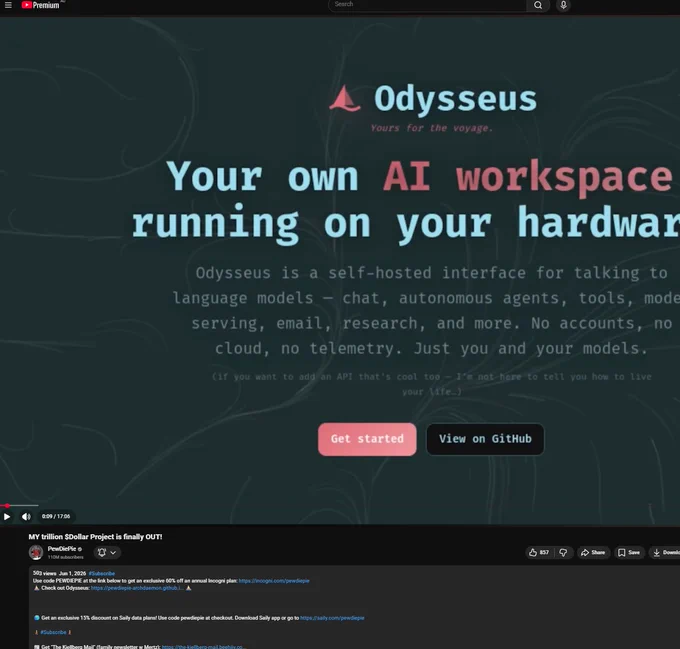Click the 'Yours for the voyage.' tagline
Viewport: 680px width, 649px height.
pyautogui.click(x=432, y=128)
